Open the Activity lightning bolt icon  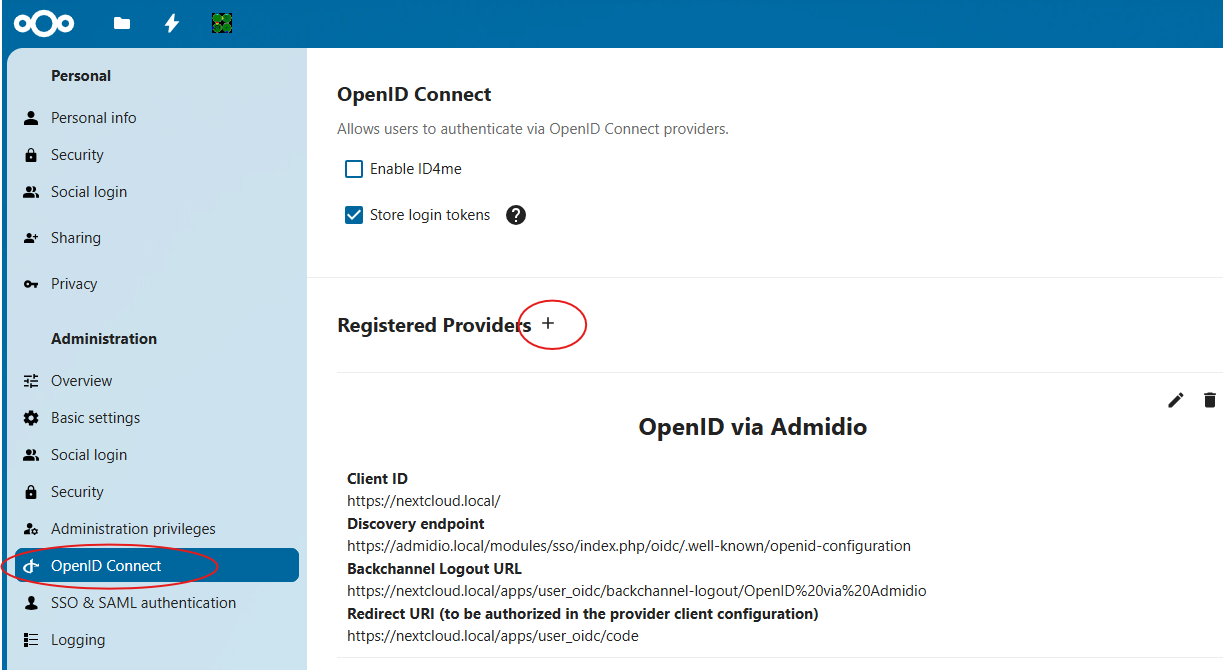pyautogui.click(x=172, y=23)
